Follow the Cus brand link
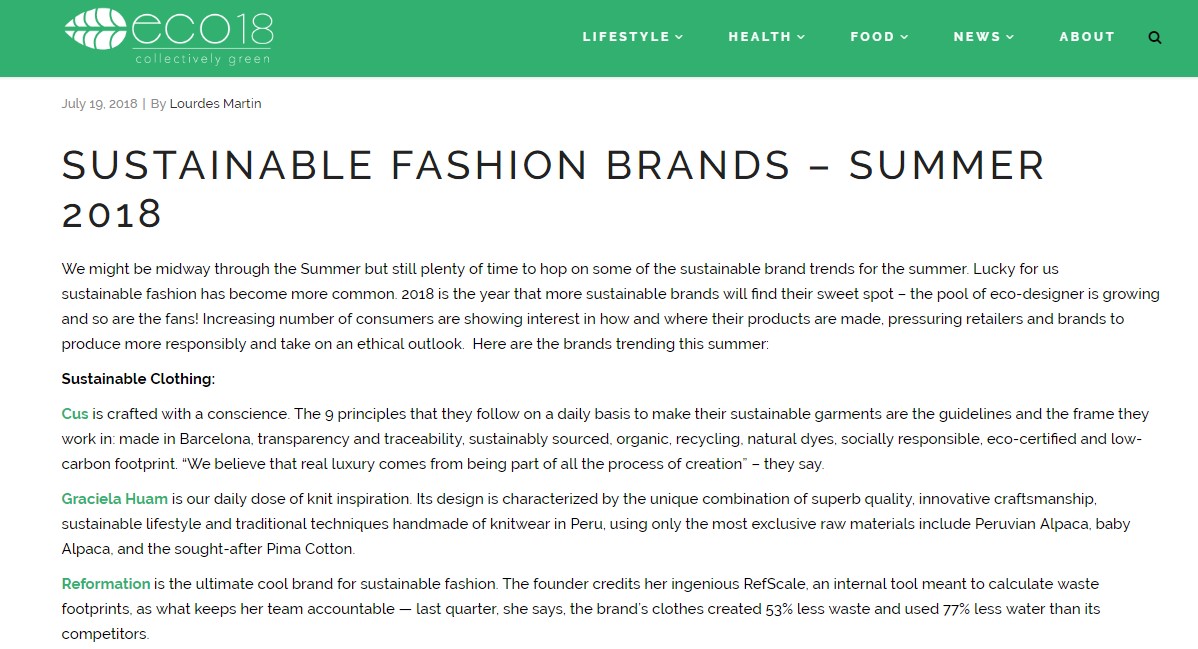This screenshot has width=1198, height=649. [x=75, y=414]
